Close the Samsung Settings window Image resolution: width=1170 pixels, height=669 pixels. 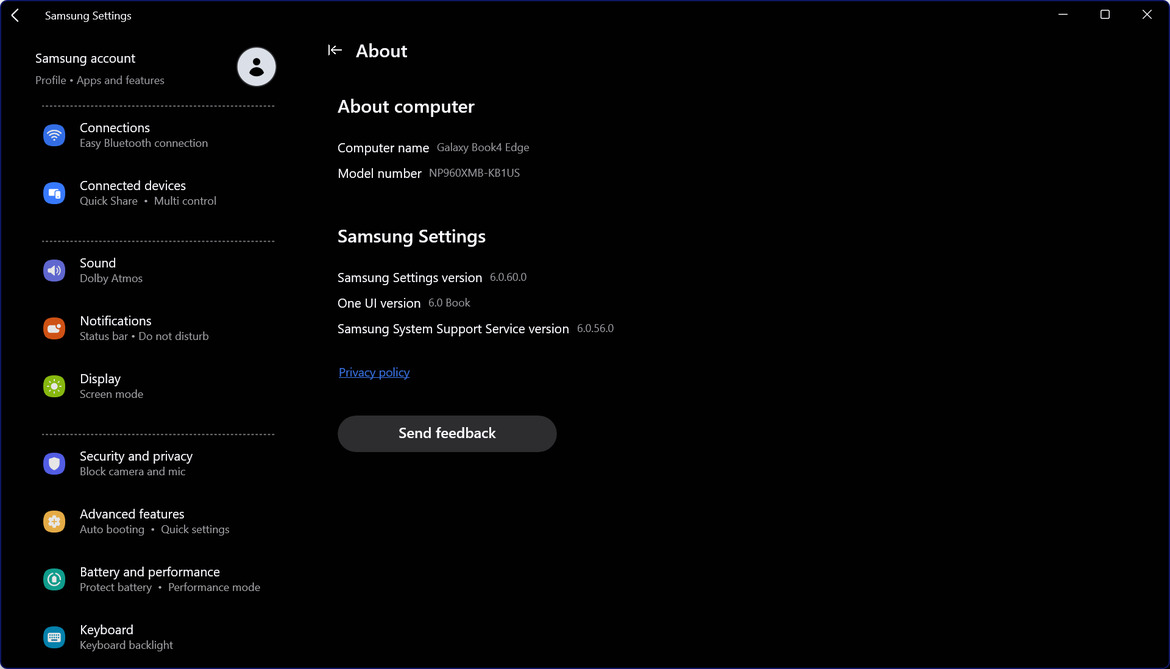pos(1147,15)
